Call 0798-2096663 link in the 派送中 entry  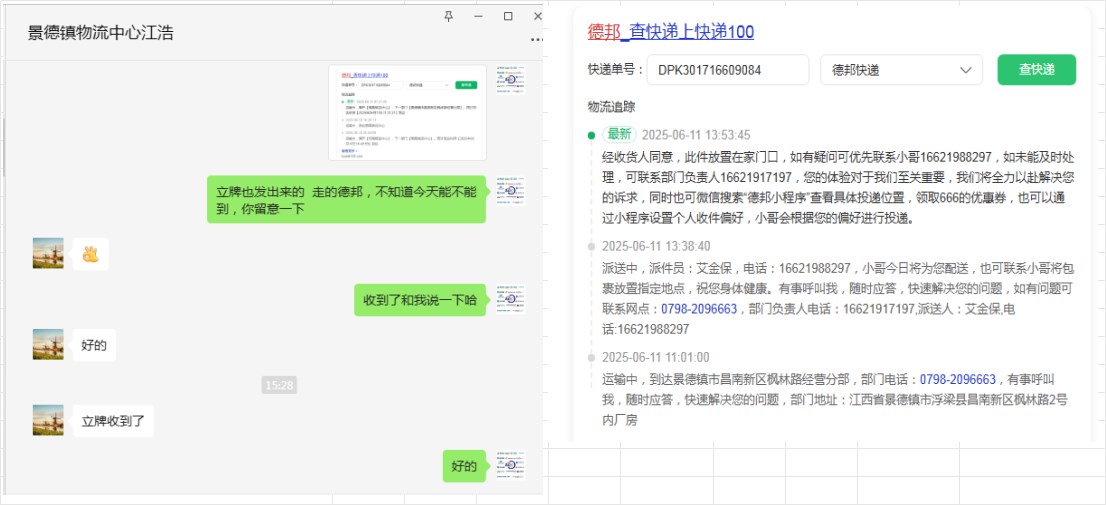click(x=699, y=309)
